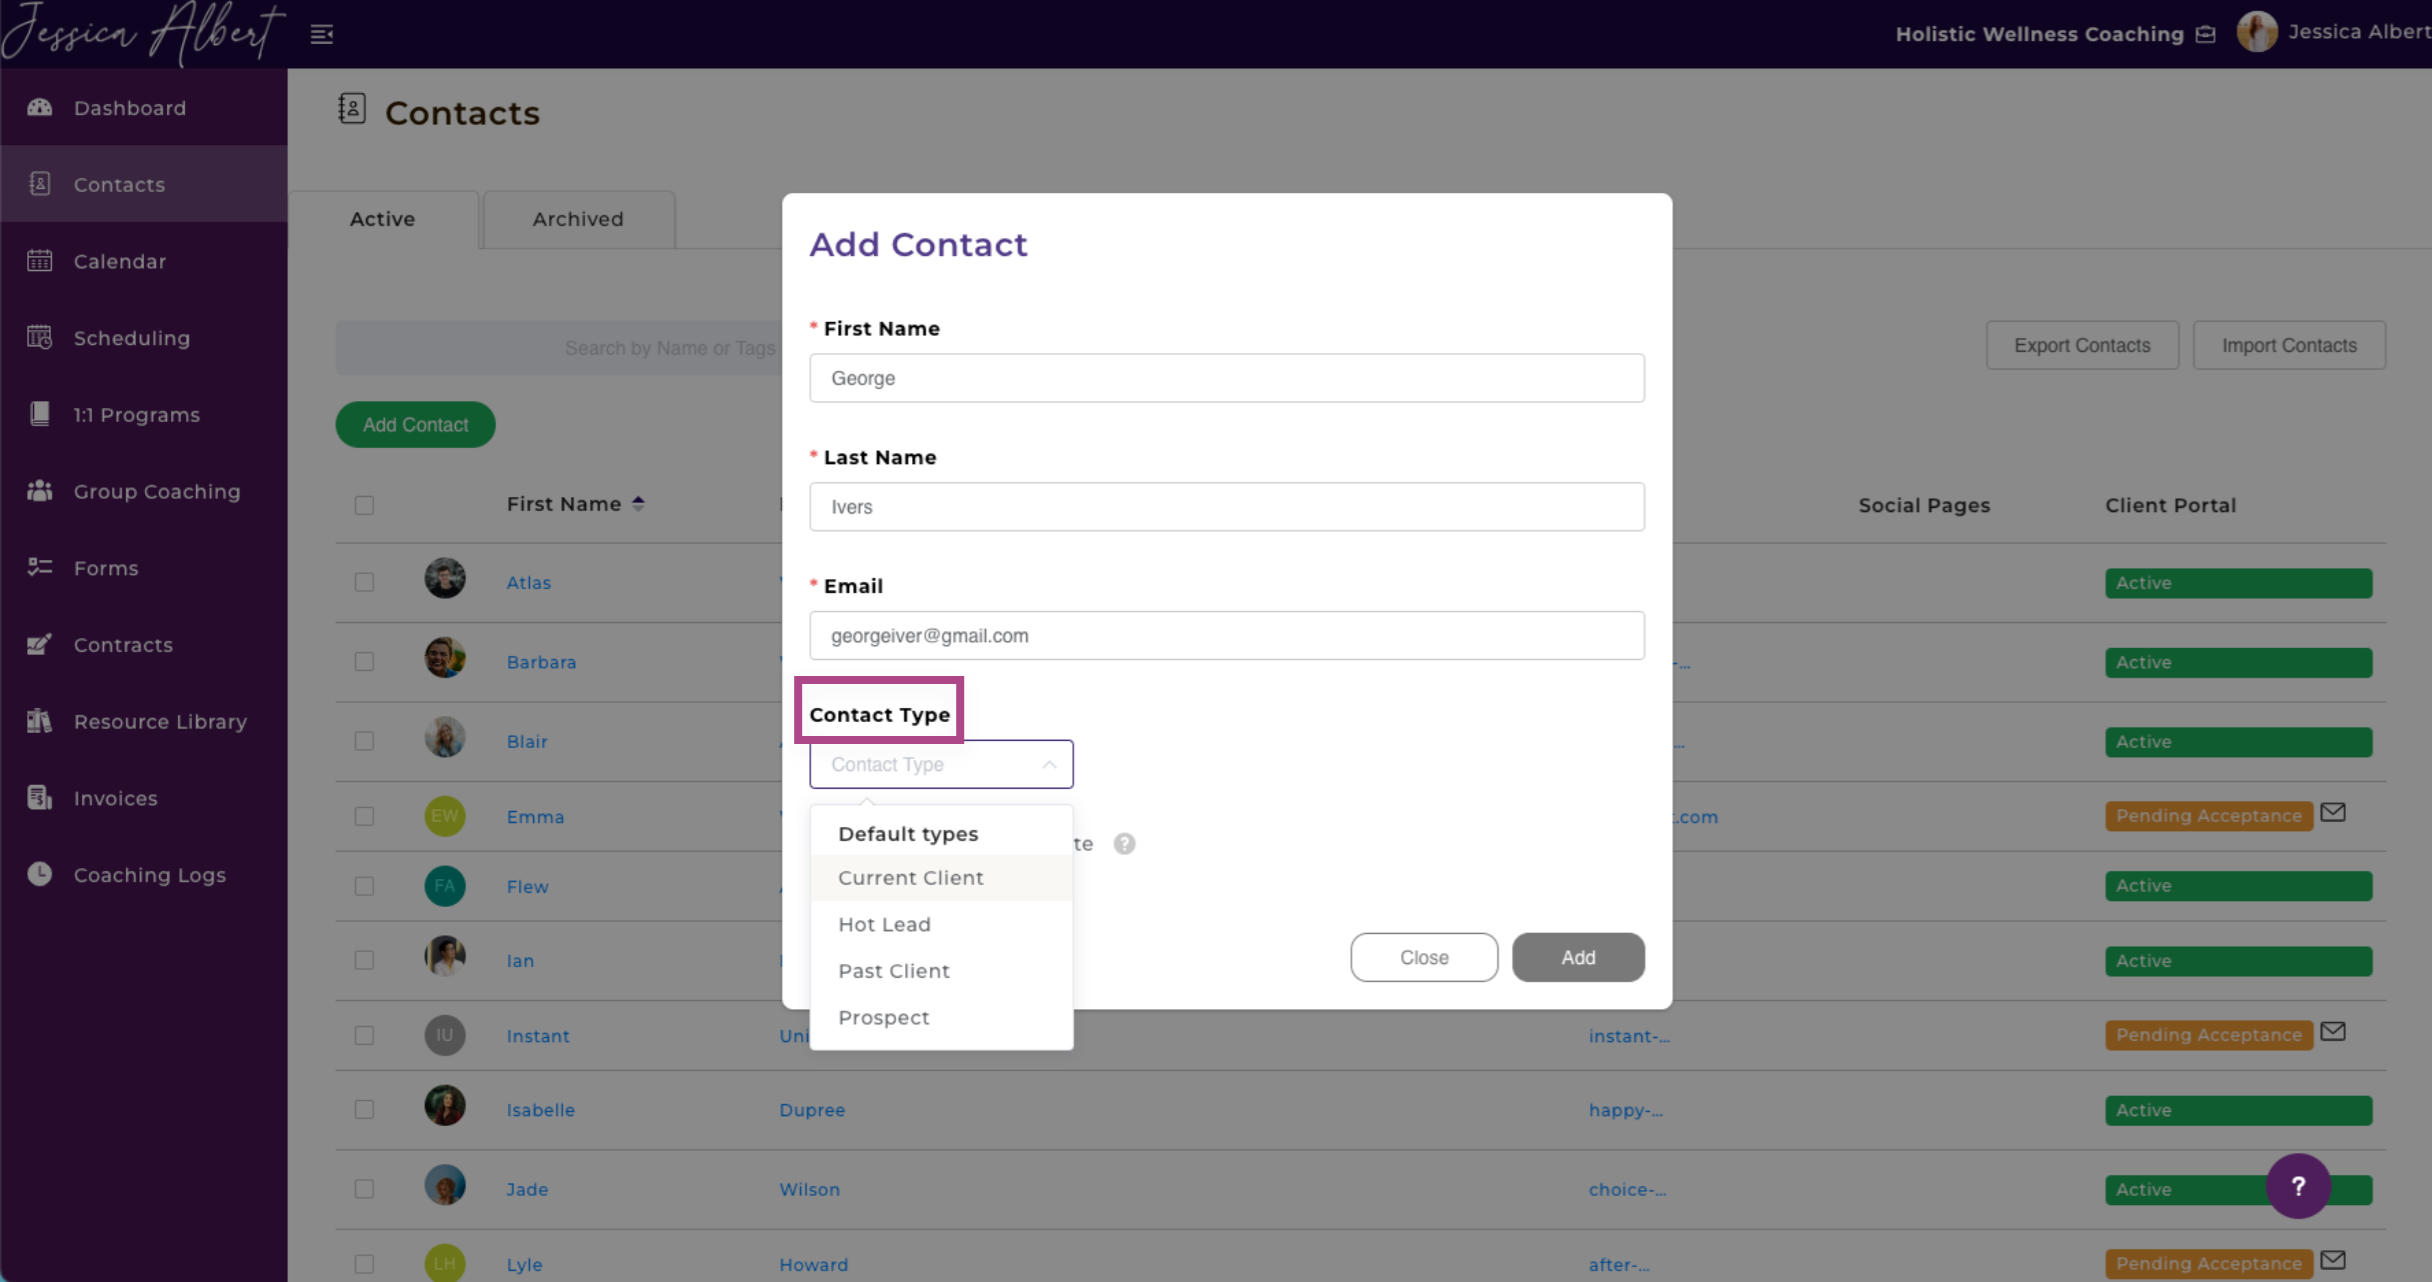The image size is (2432, 1282).
Task: Sort by First Name column arrow
Action: (638, 504)
